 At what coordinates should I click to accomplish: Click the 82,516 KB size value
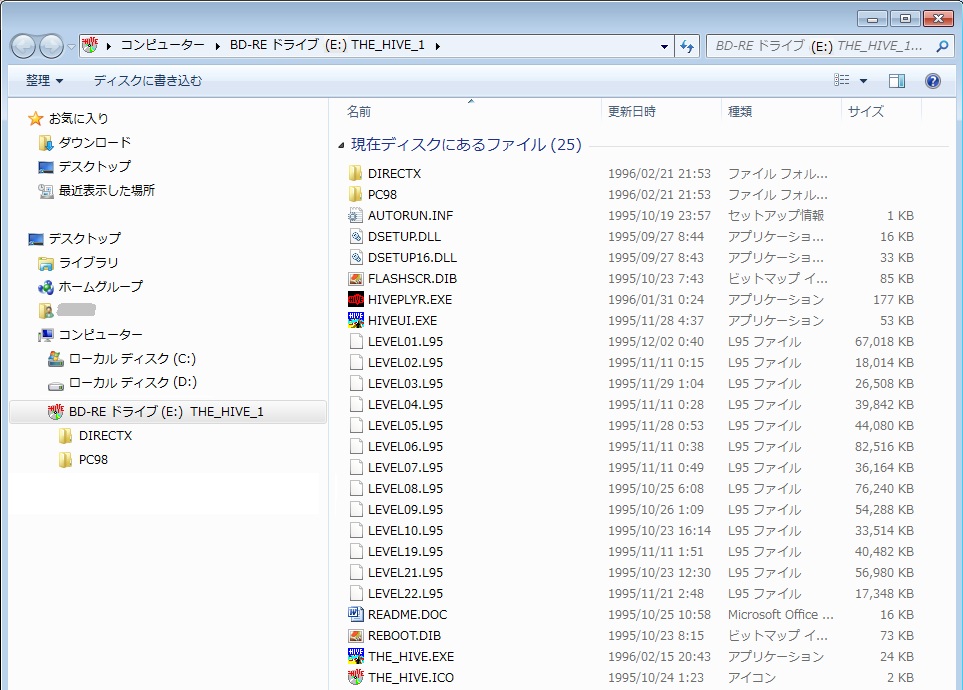coord(884,447)
